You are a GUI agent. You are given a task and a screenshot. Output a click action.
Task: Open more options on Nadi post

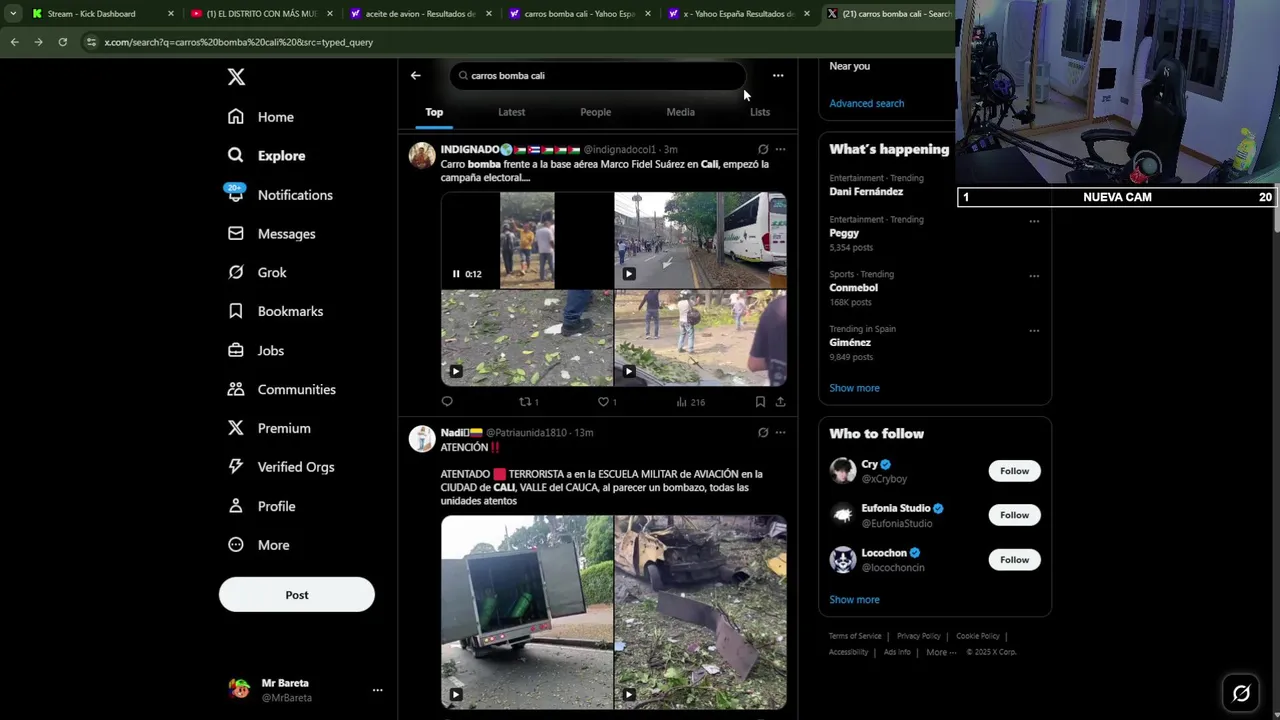tap(780, 432)
